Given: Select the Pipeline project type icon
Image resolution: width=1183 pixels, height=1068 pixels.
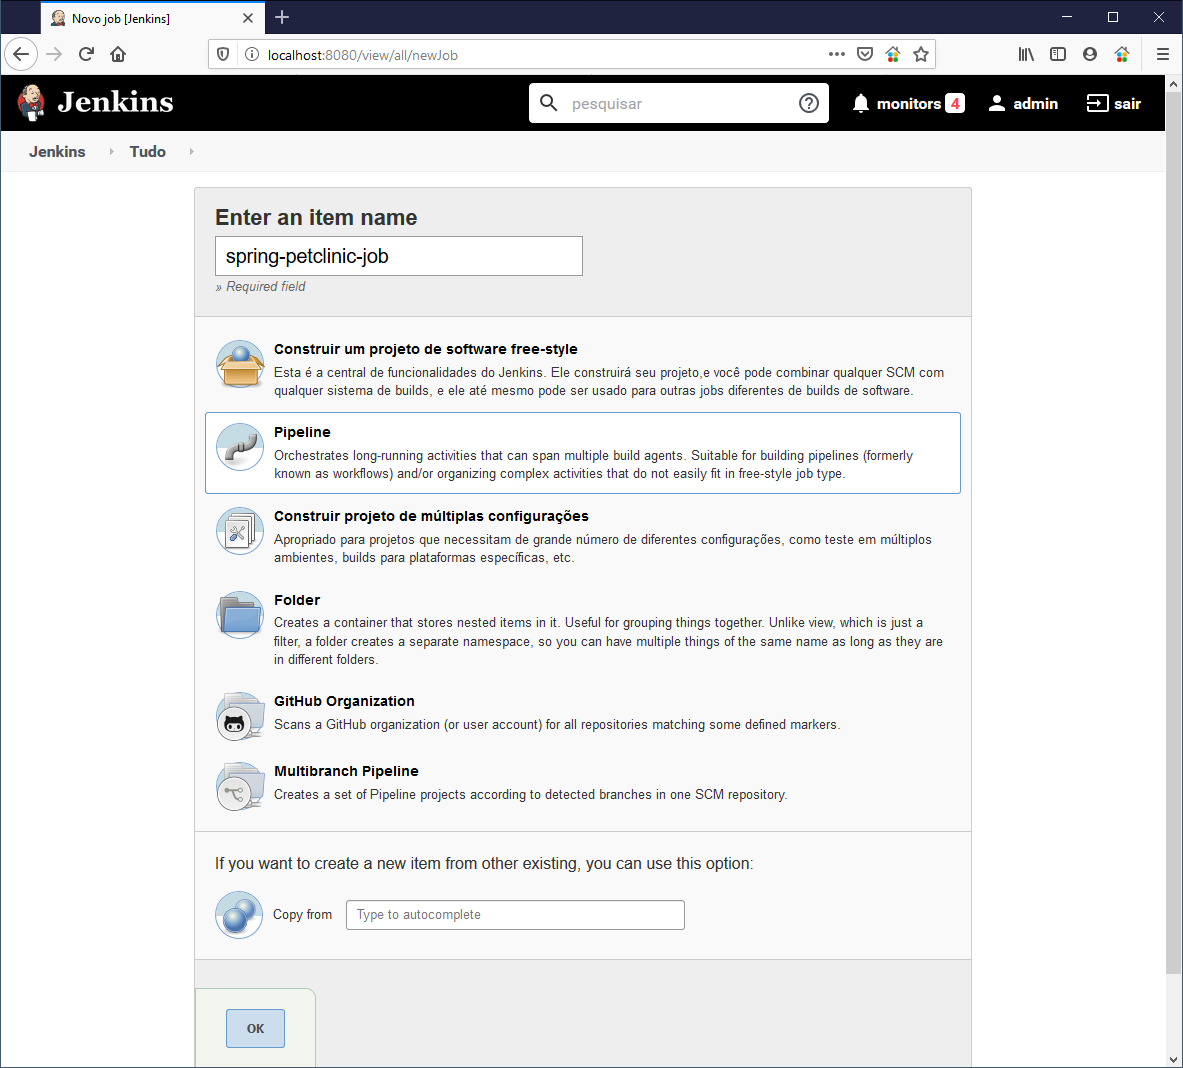Looking at the screenshot, I should [240, 447].
